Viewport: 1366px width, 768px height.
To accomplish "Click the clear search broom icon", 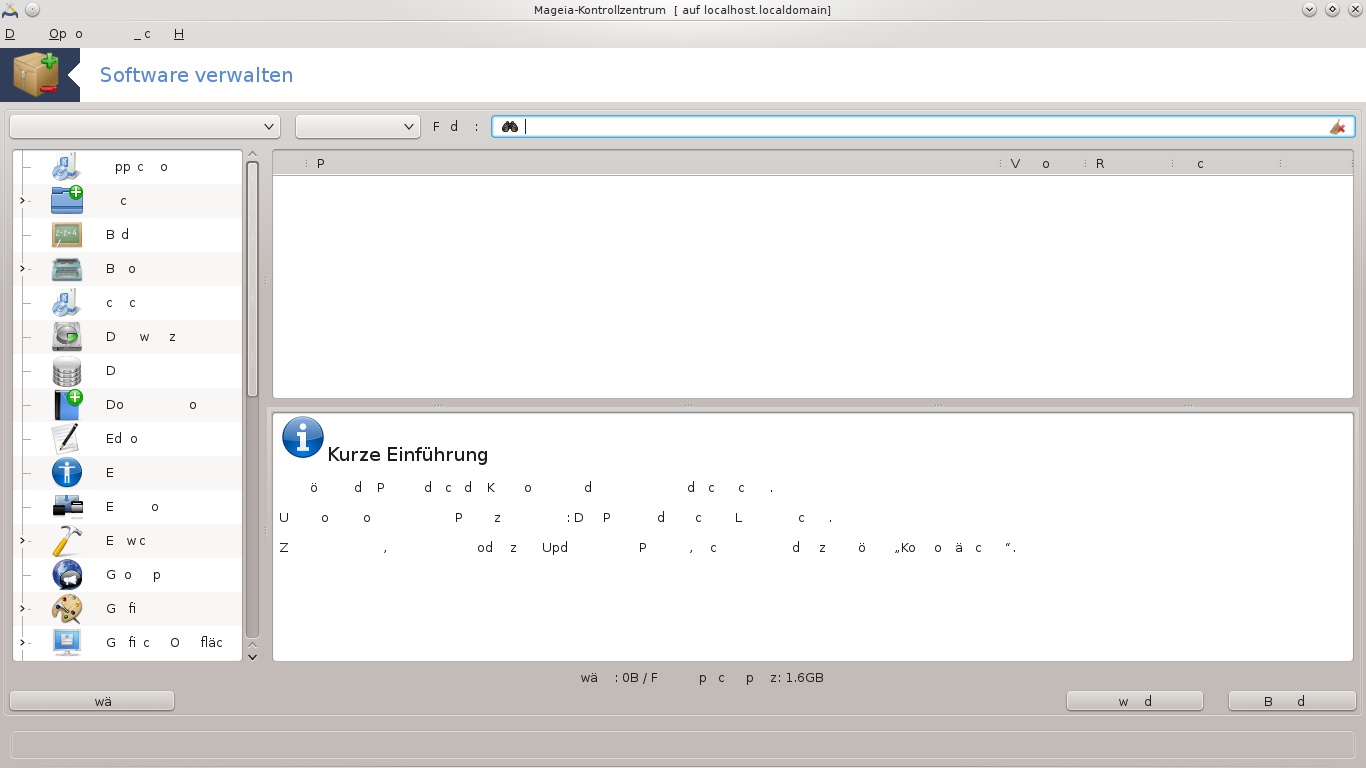I will 1337,127.
